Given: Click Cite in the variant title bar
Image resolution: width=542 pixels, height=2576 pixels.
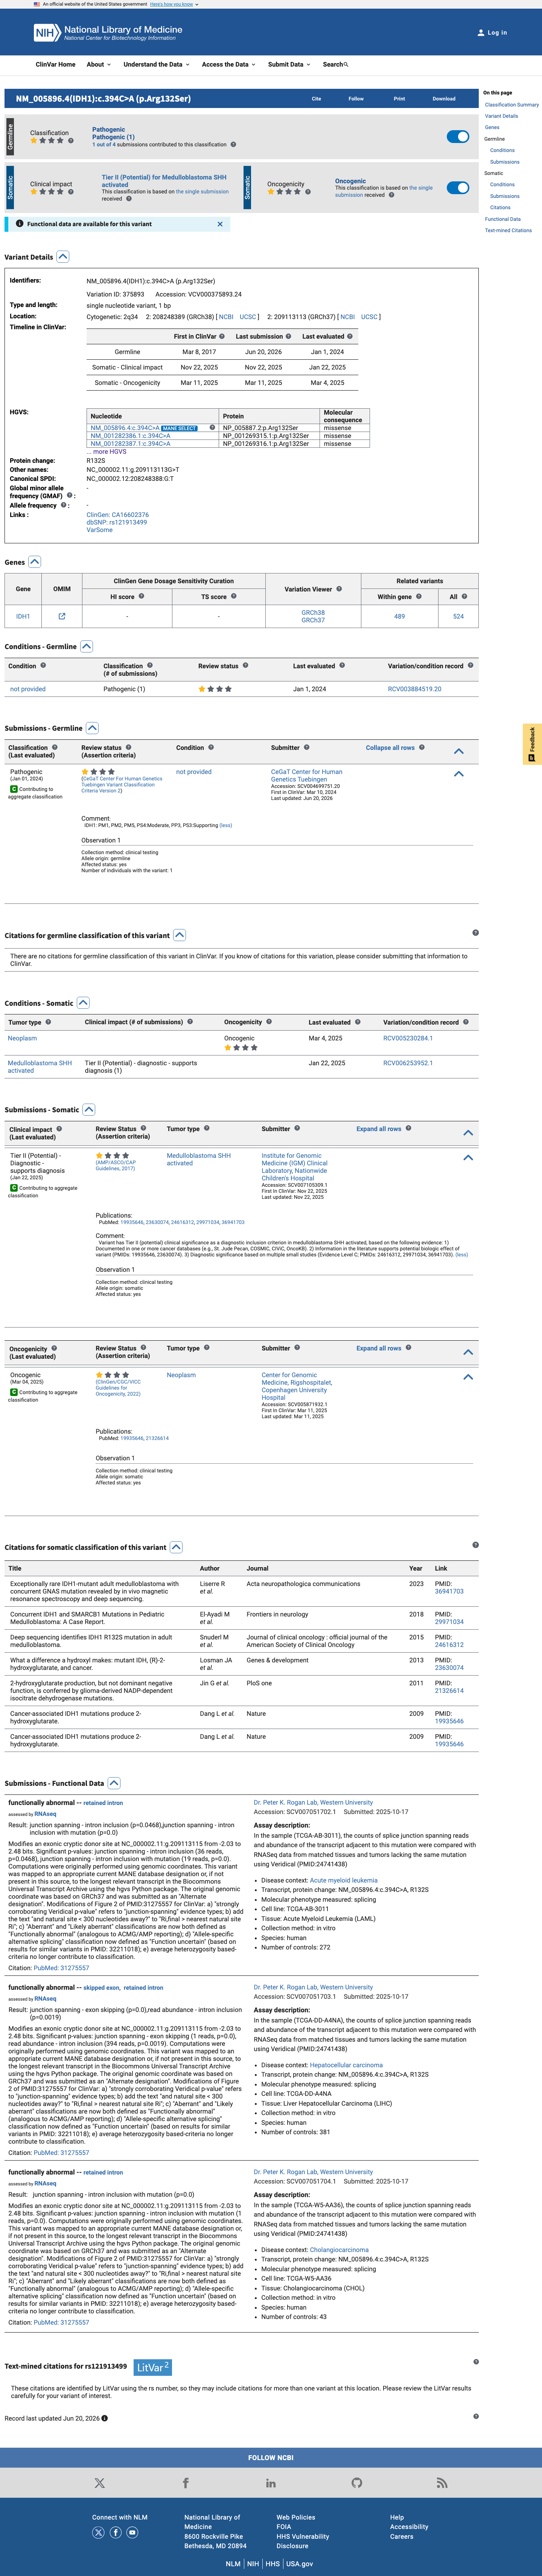Looking at the screenshot, I should pyautogui.click(x=316, y=99).
